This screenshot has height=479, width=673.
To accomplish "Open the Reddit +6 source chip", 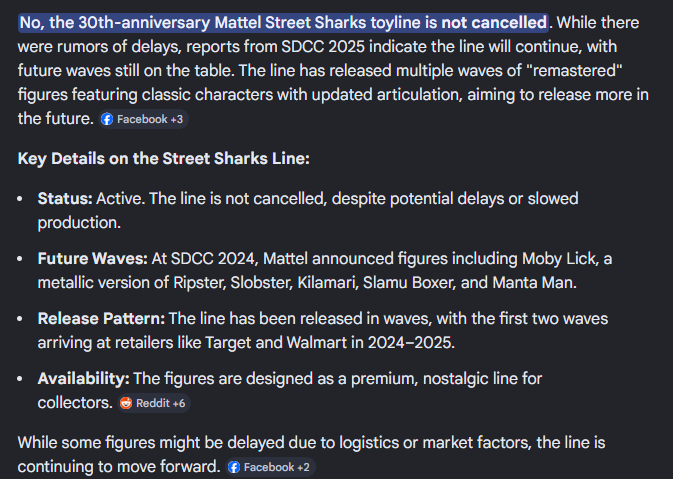I will (x=154, y=403).
